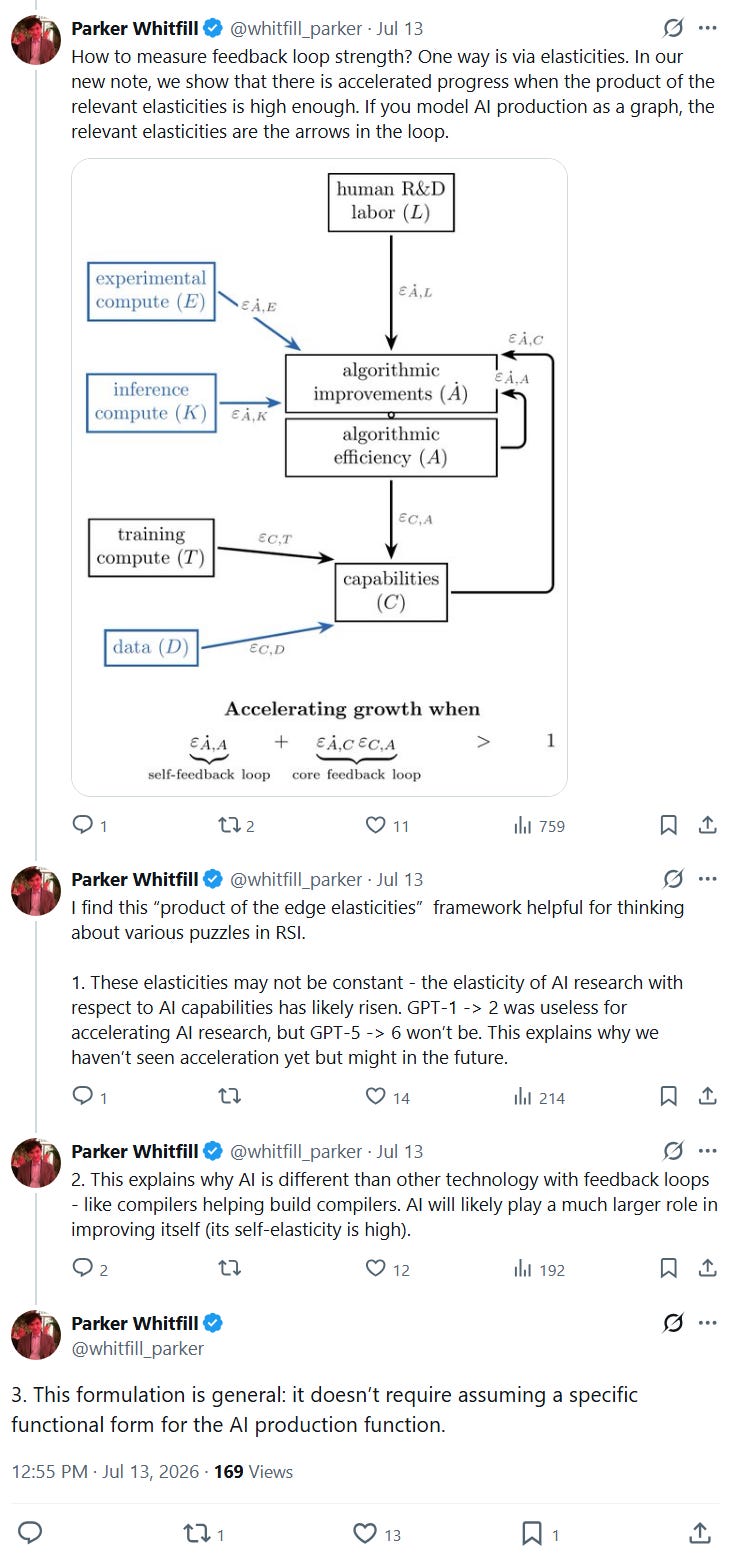
Task: Bookmark the feedback loop diagram tweet
Action: tap(669, 825)
